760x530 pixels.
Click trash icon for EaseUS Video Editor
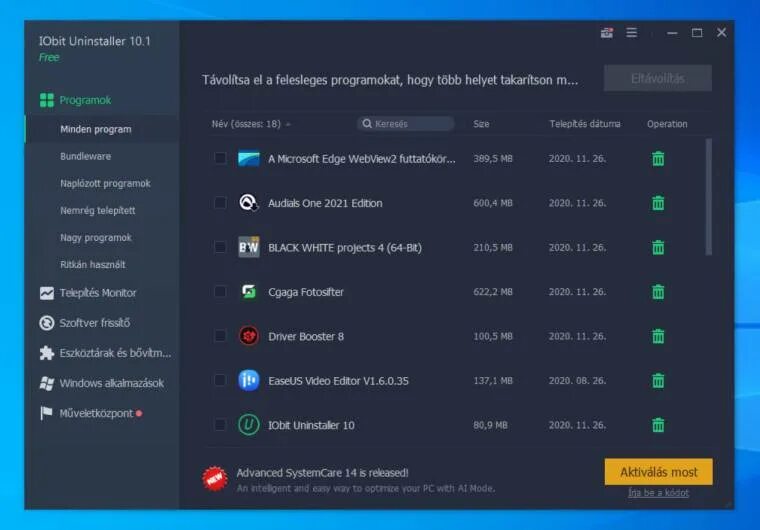(658, 381)
